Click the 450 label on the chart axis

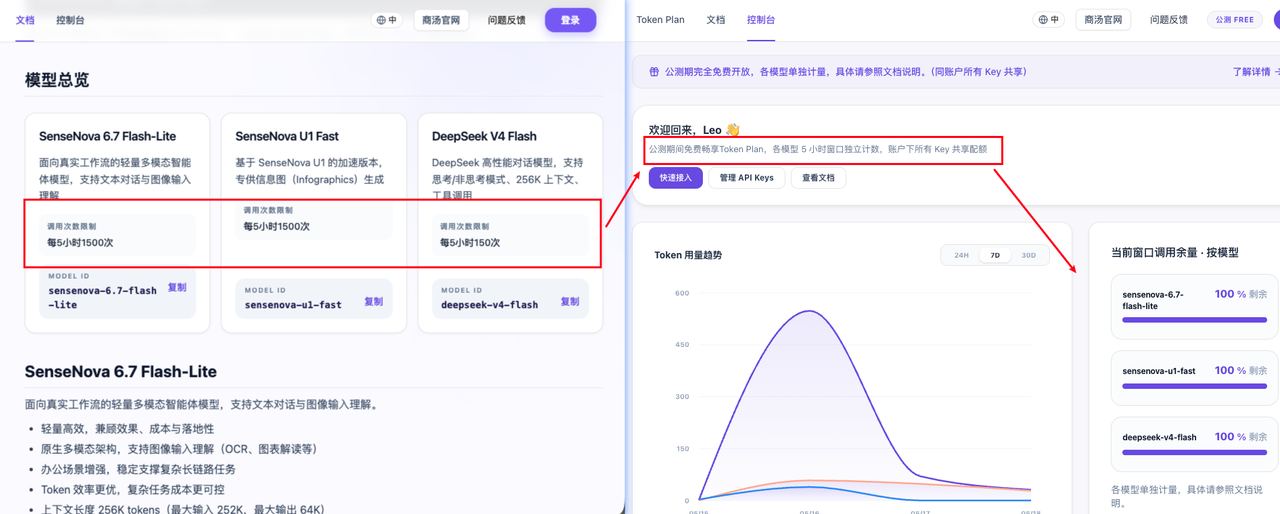coord(682,345)
